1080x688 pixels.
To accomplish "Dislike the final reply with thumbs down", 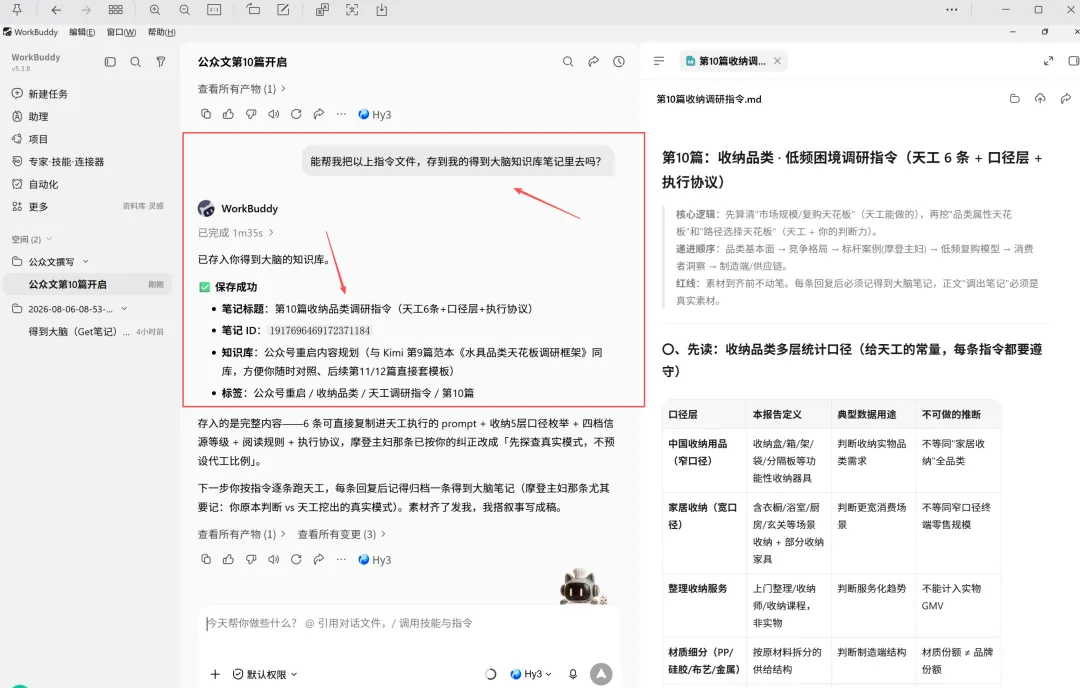I will [x=251, y=559].
